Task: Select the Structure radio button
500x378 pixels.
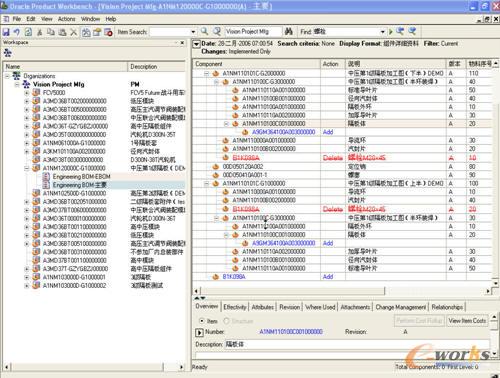Action: [x=227, y=321]
